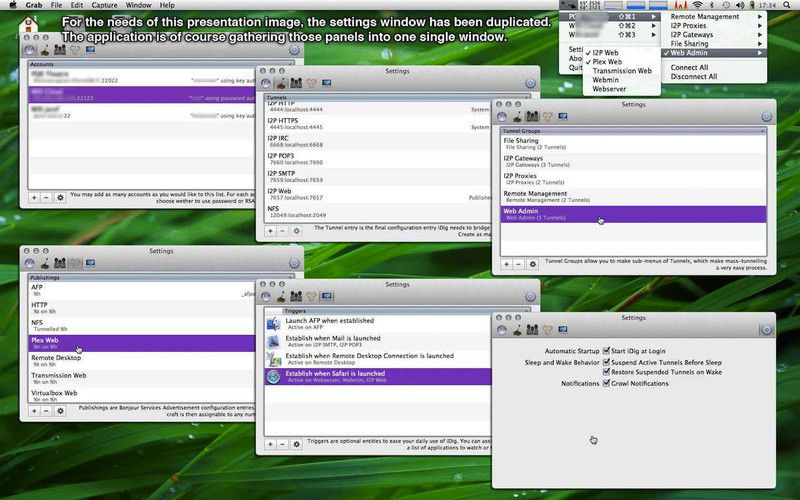Open general preferences gear in the Accounts window

(294, 50)
